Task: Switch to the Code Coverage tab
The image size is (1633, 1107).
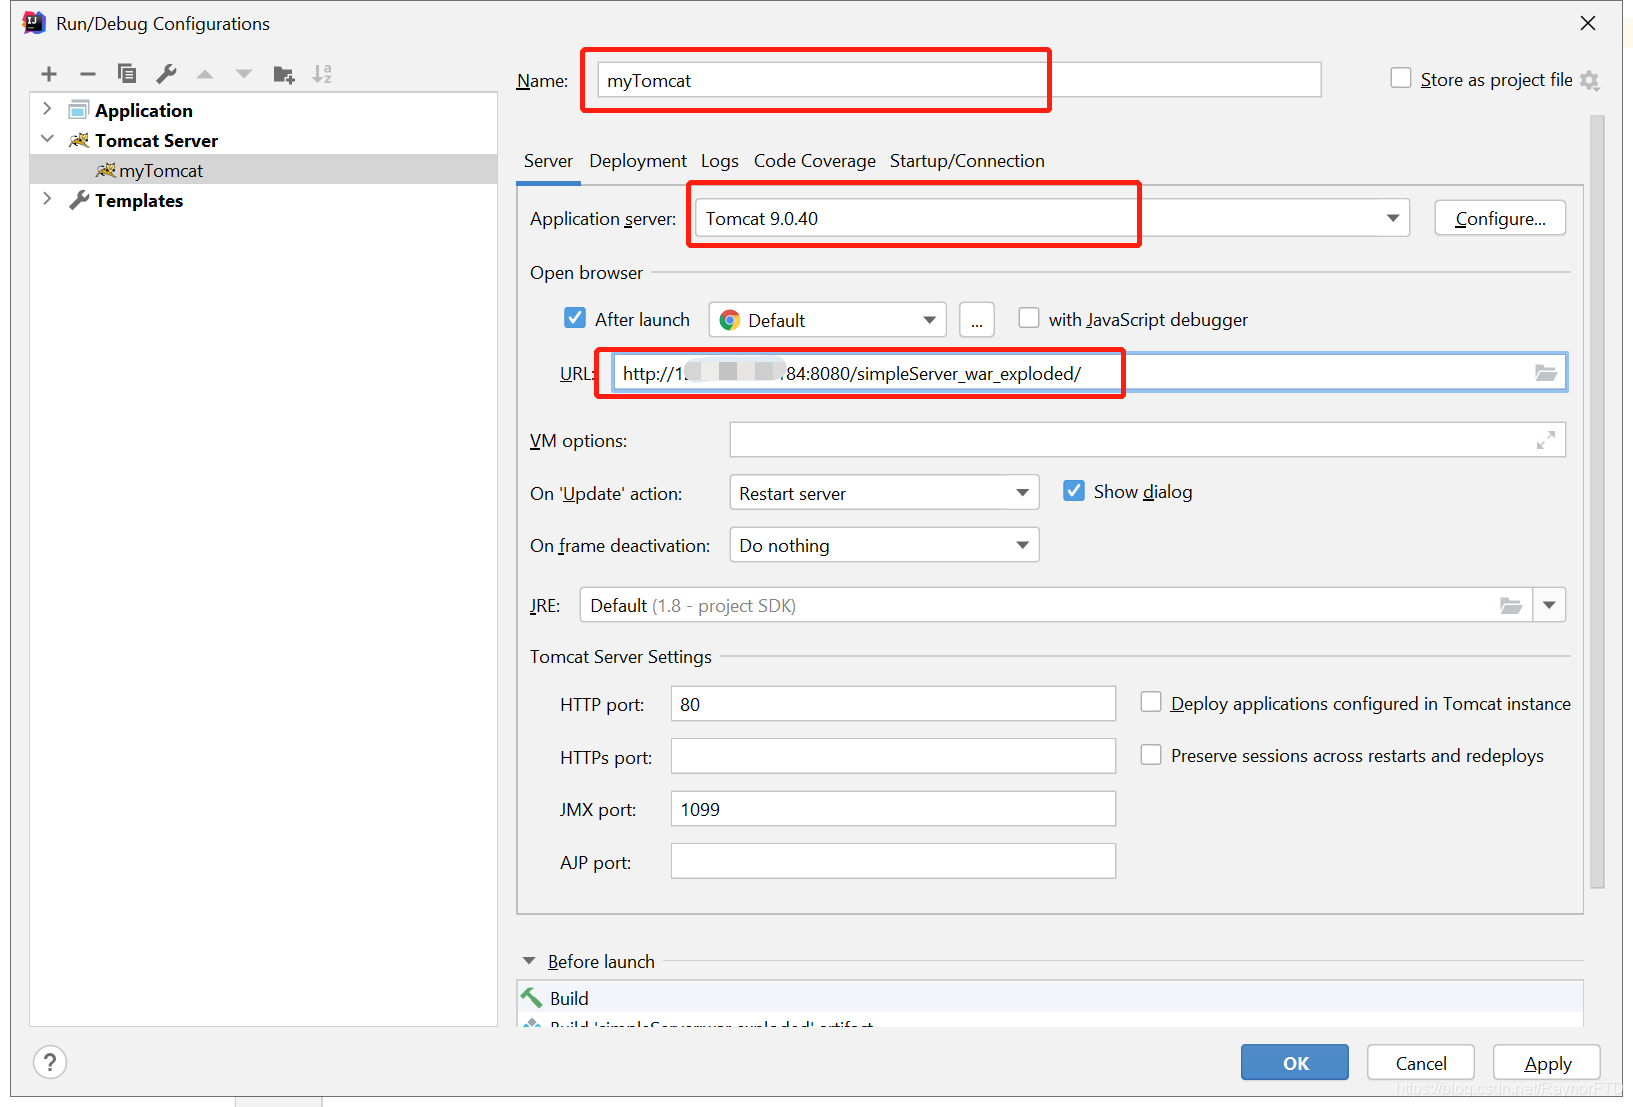Action: coord(815,161)
